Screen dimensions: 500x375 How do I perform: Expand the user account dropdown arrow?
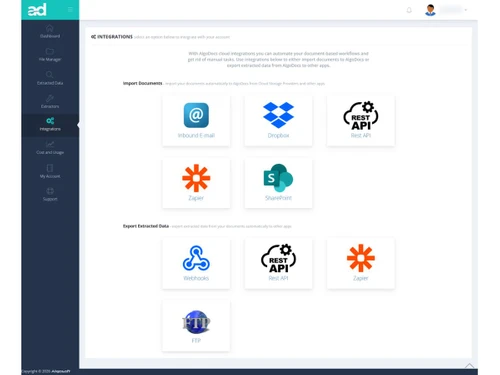click(x=466, y=10)
